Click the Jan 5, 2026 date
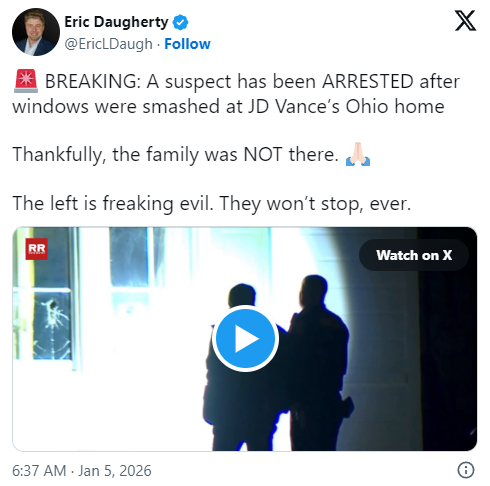The image size is (490, 486). (x=115, y=471)
